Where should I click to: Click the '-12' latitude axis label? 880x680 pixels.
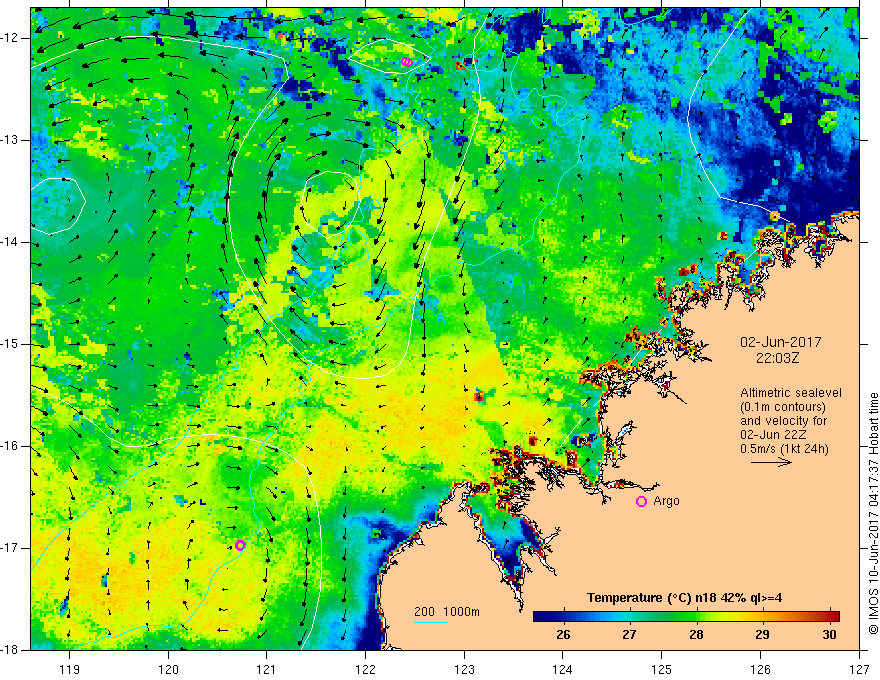11,38
